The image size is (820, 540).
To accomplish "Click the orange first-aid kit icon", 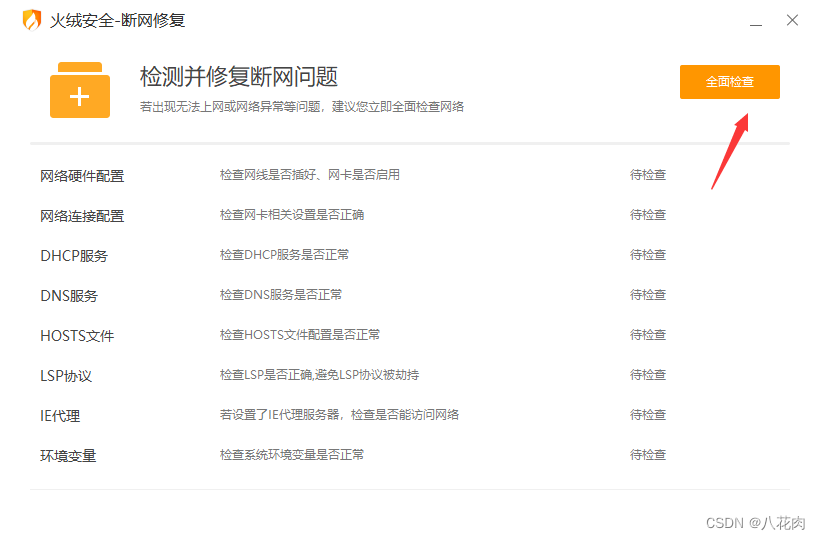I will tap(80, 90).
